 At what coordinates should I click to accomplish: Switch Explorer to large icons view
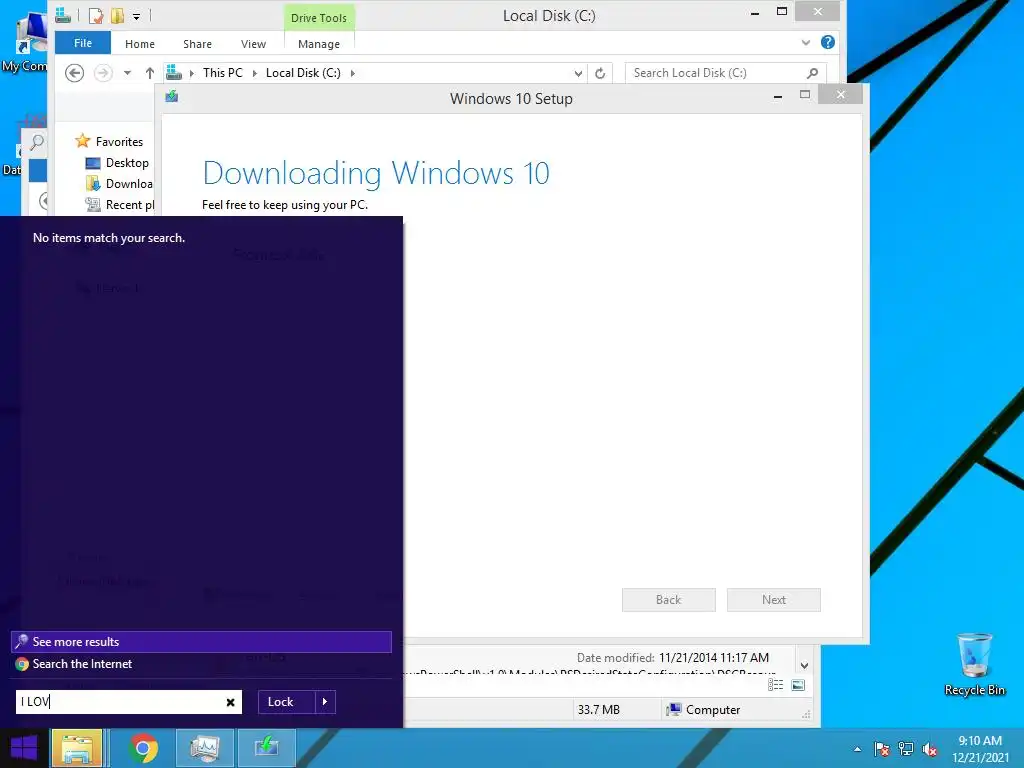point(797,685)
